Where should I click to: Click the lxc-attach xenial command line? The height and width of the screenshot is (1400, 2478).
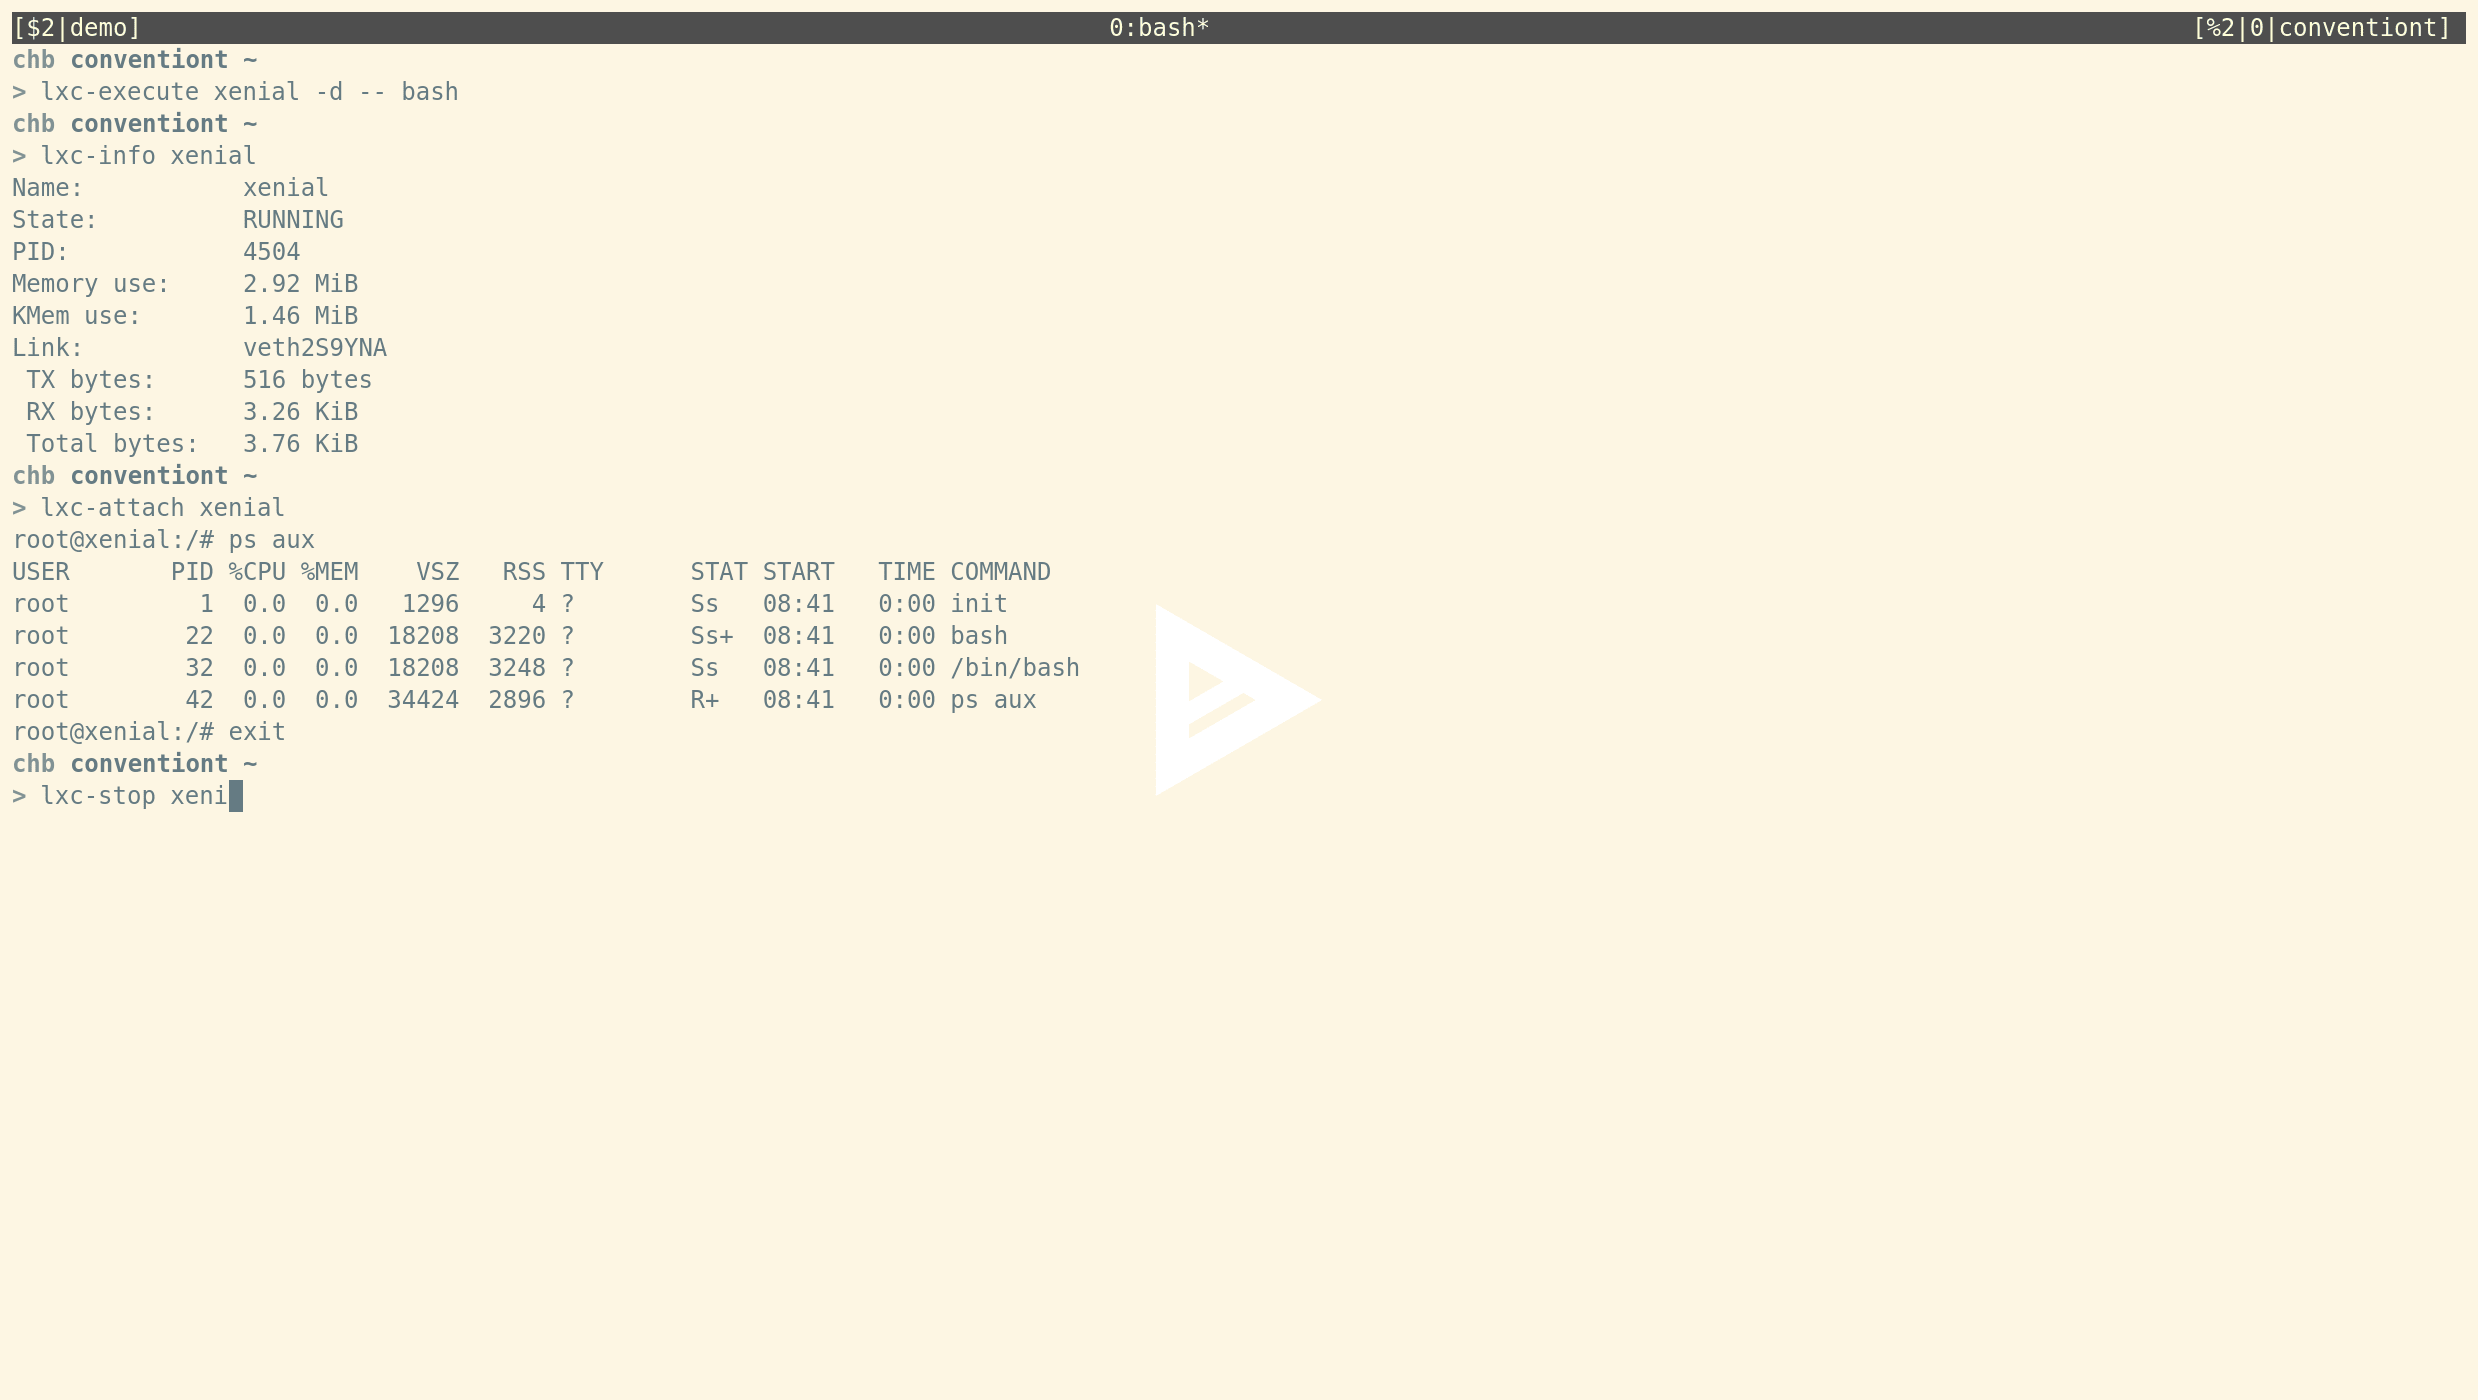(x=163, y=508)
